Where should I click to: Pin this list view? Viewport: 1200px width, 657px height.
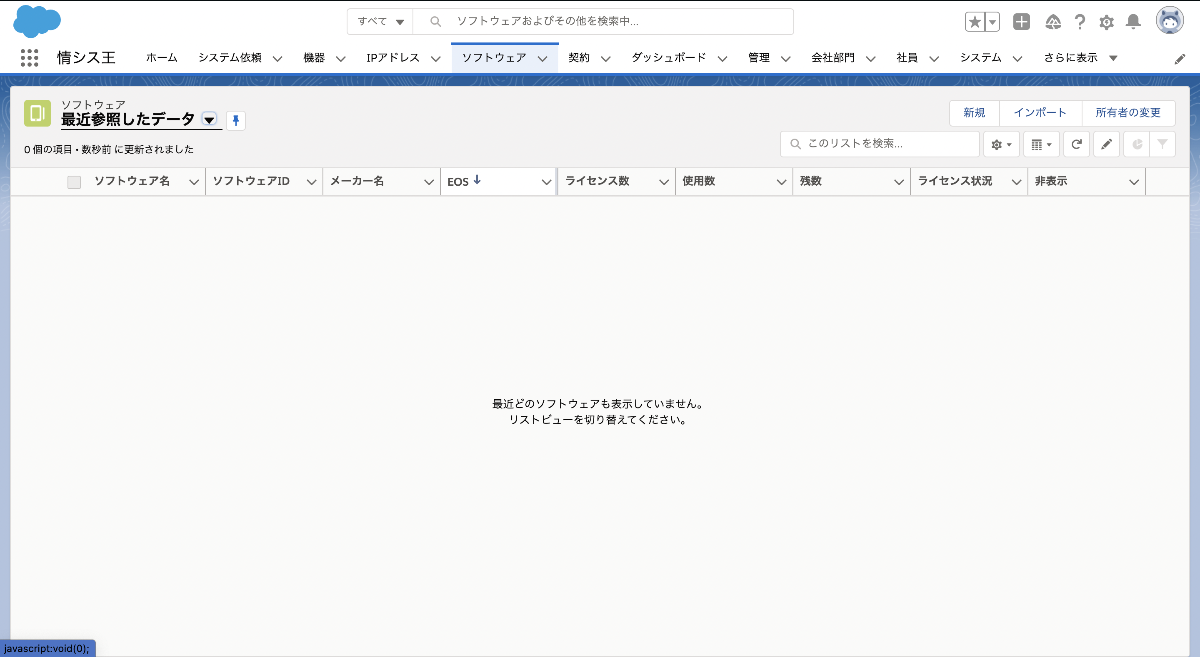pos(236,120)
